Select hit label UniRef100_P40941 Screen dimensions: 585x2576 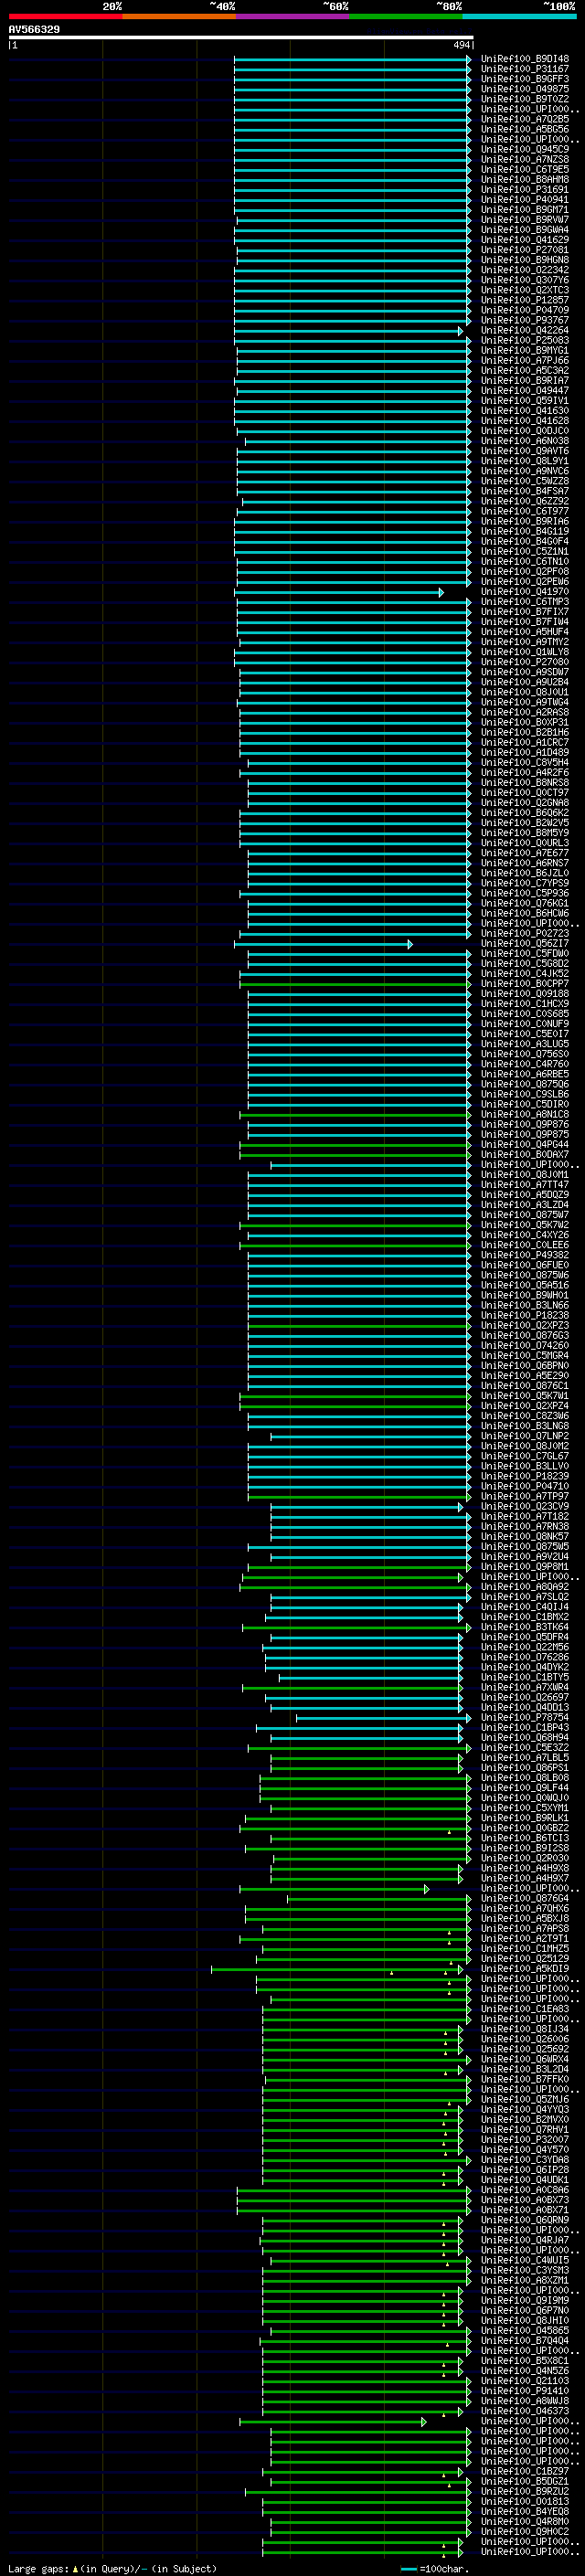point(525,200)
